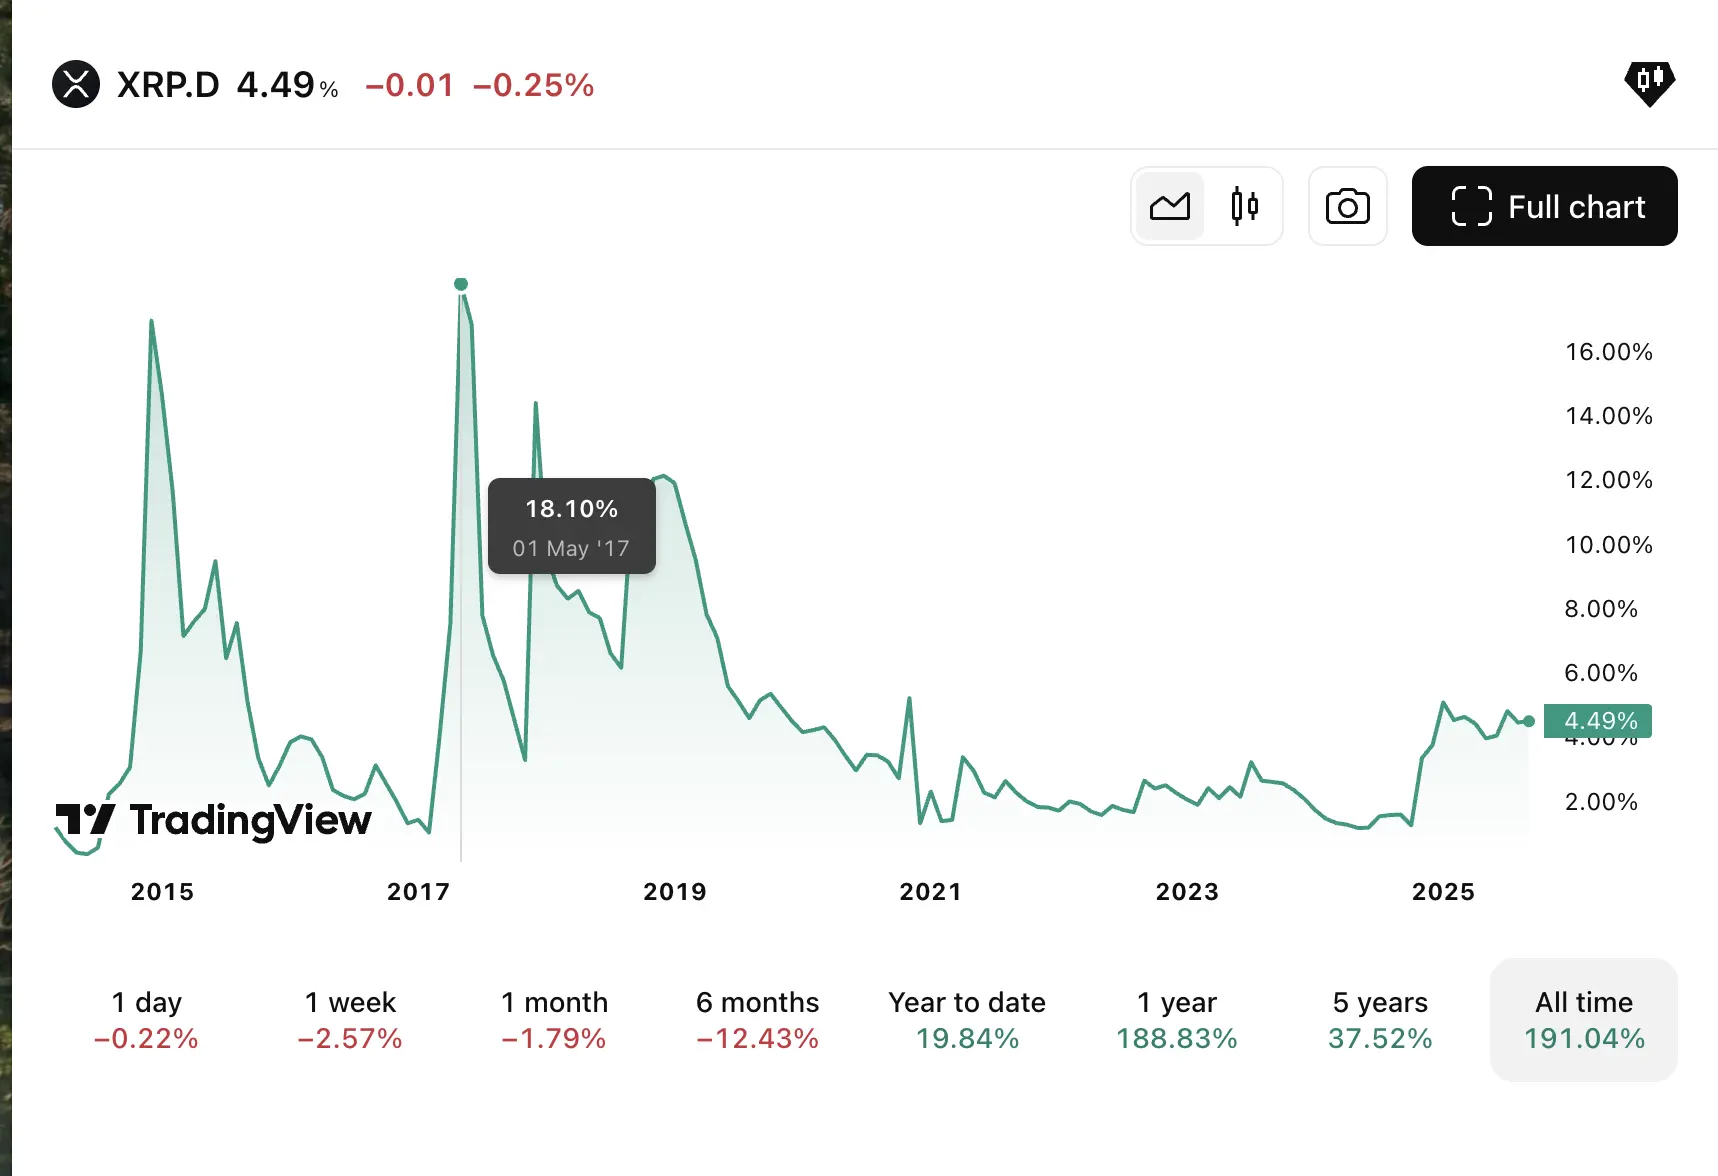Select the 1 day time range

[x=146, y=1020]
